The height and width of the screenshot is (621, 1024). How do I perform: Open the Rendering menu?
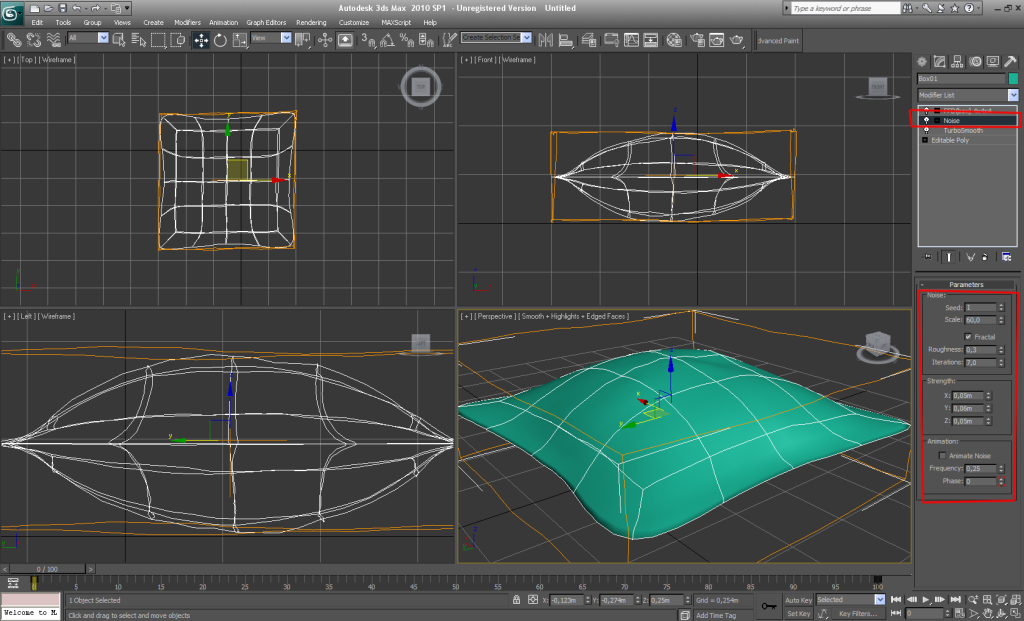pyautogui.click(x=311, y=22)
